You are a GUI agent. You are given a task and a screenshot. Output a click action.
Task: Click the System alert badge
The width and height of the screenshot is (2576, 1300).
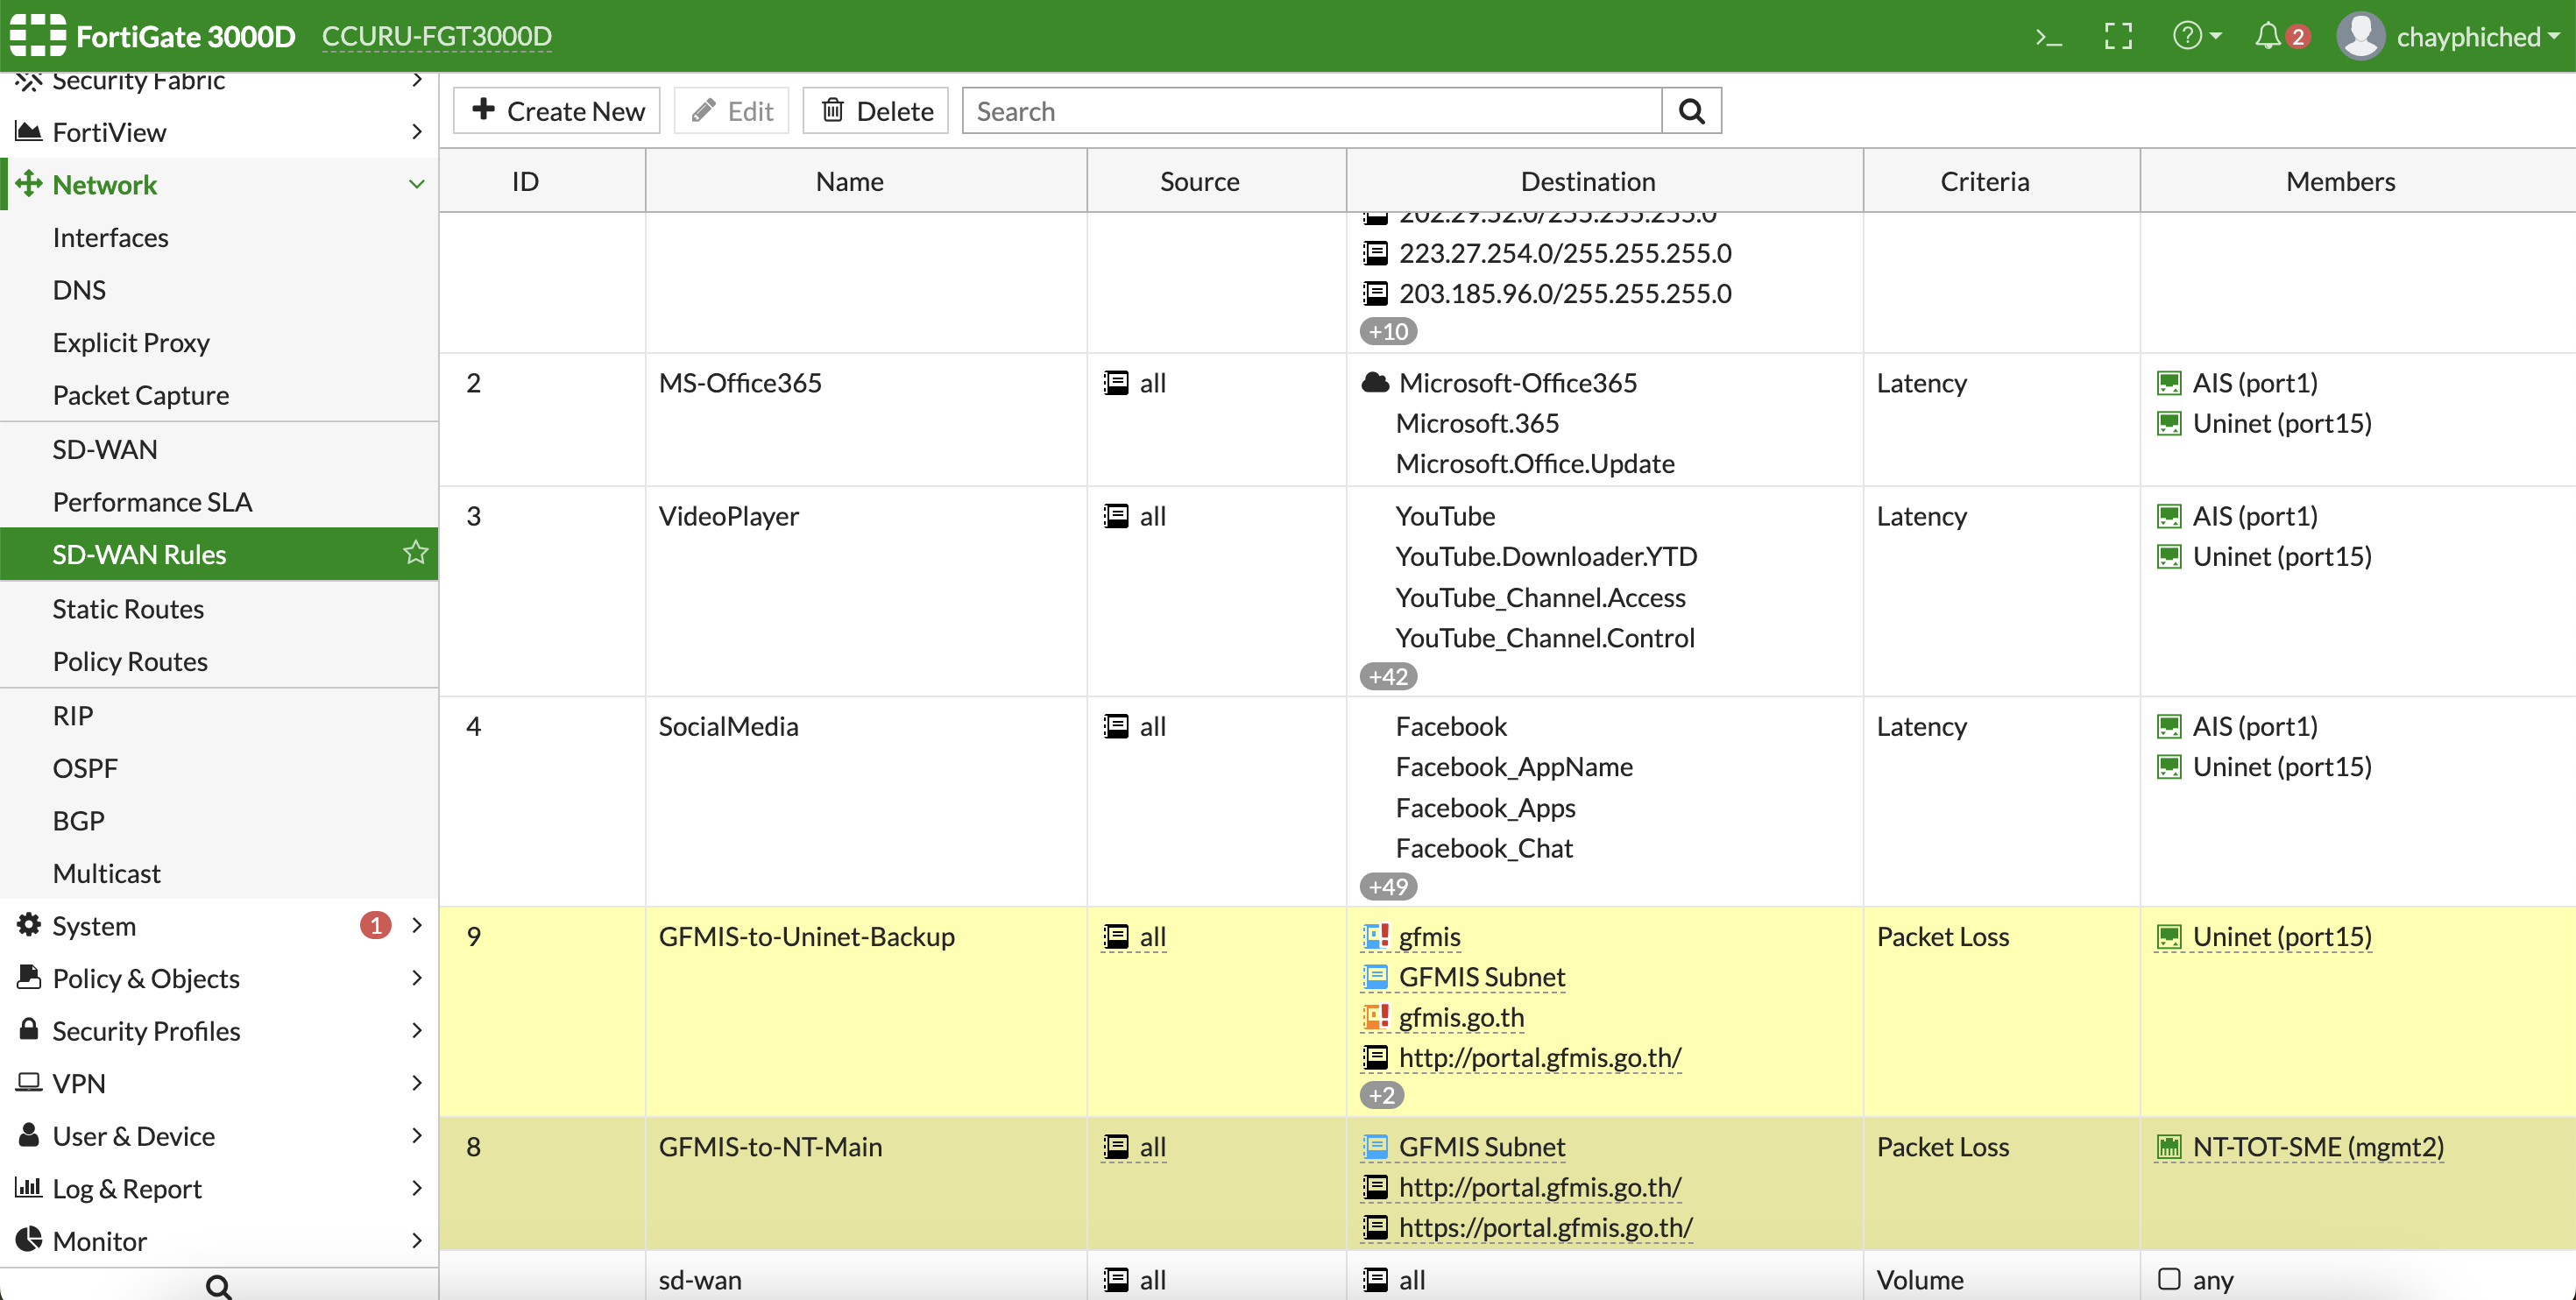point(375,925)
